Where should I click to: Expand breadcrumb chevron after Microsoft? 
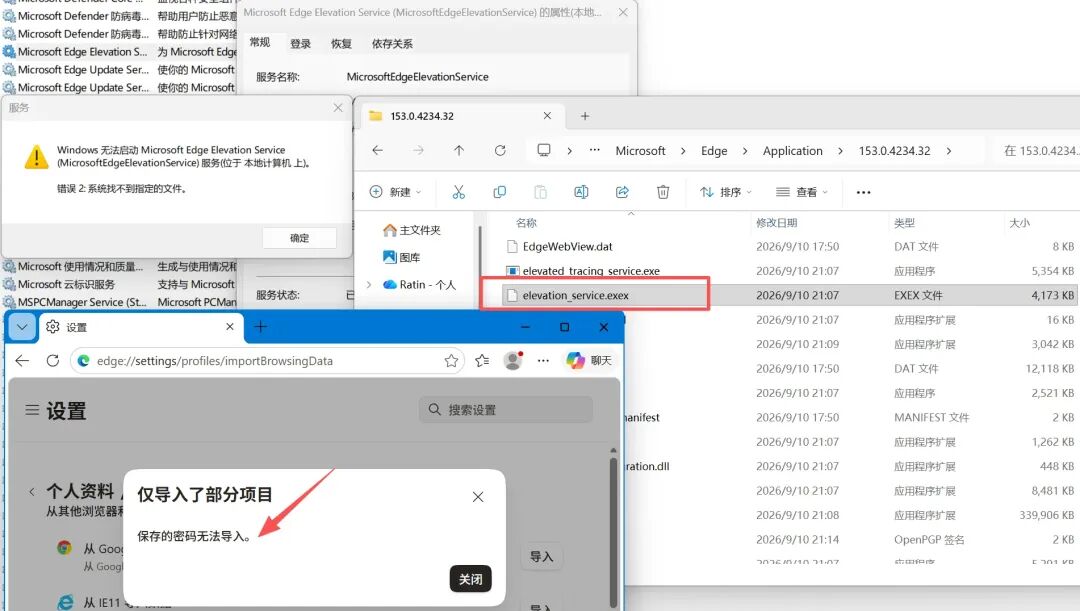pyautogui.click(x=683, y=151)
